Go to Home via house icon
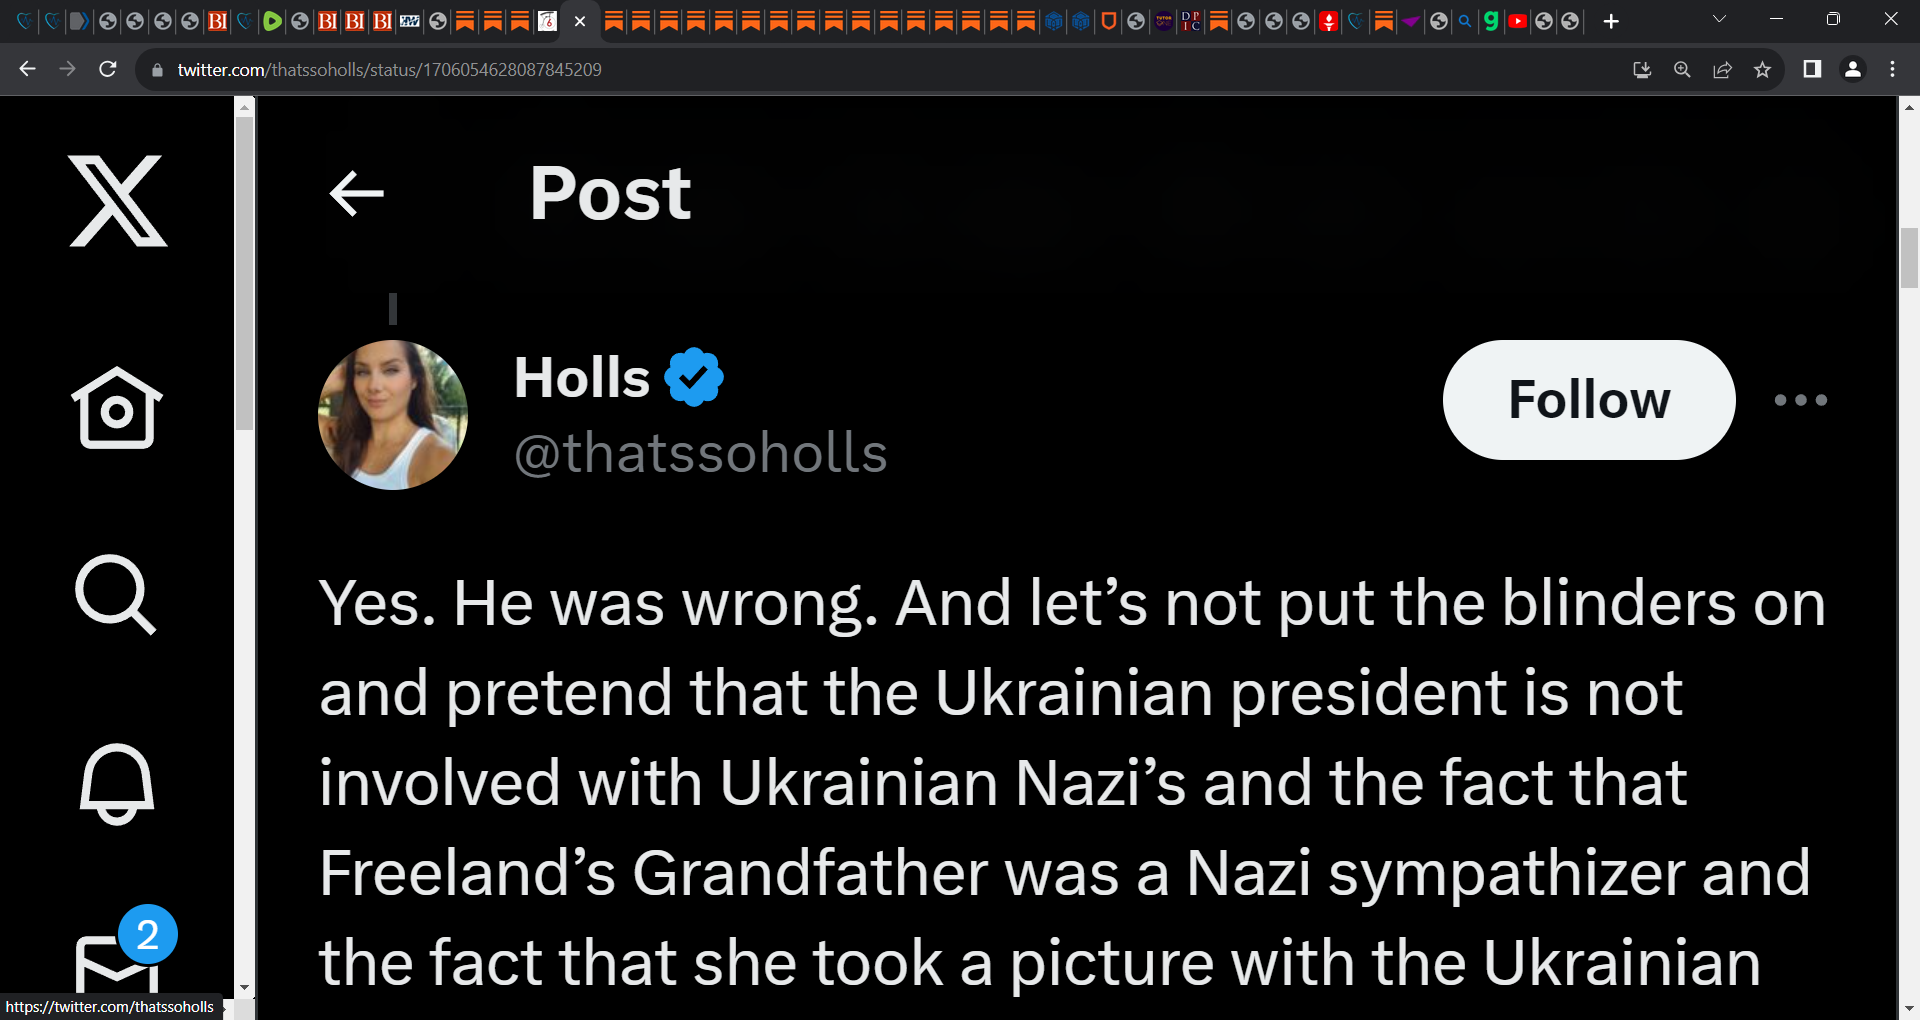 pos(117,408)
